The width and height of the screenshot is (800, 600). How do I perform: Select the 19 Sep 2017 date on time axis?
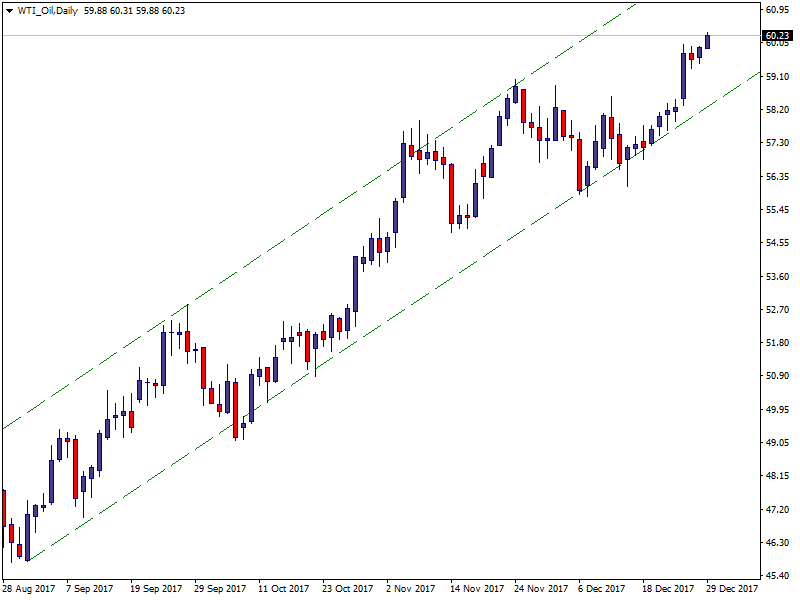click(155, 589)
